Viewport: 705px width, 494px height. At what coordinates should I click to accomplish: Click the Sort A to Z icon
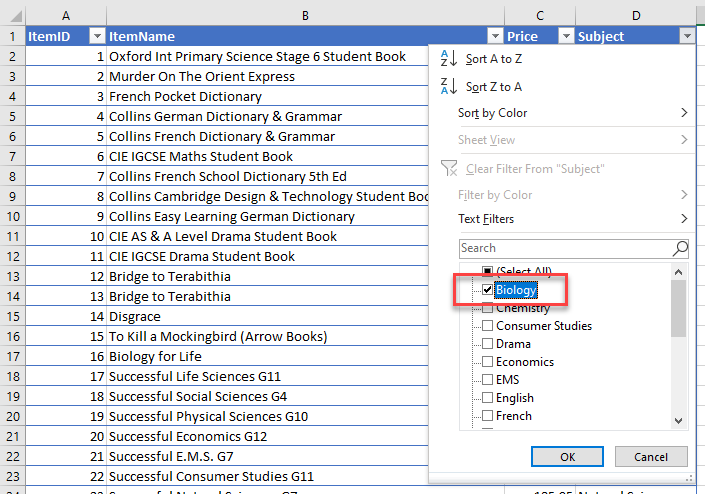click(x=447, y=60)
